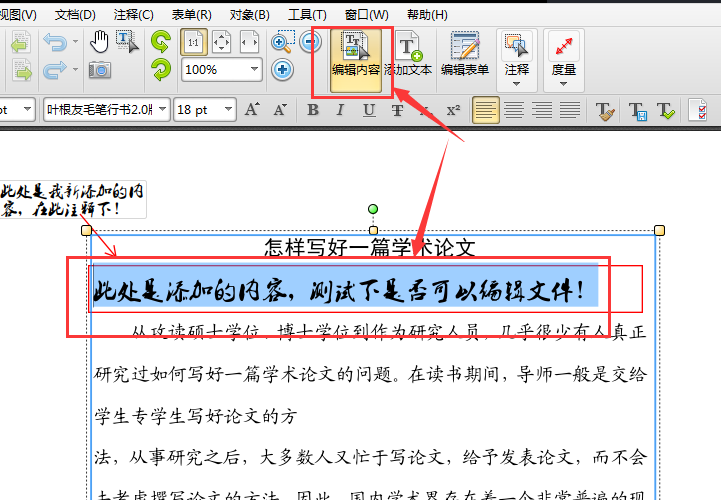
Task: Go to previous page with green left-arrow icon
Action: tap(21, 43)
